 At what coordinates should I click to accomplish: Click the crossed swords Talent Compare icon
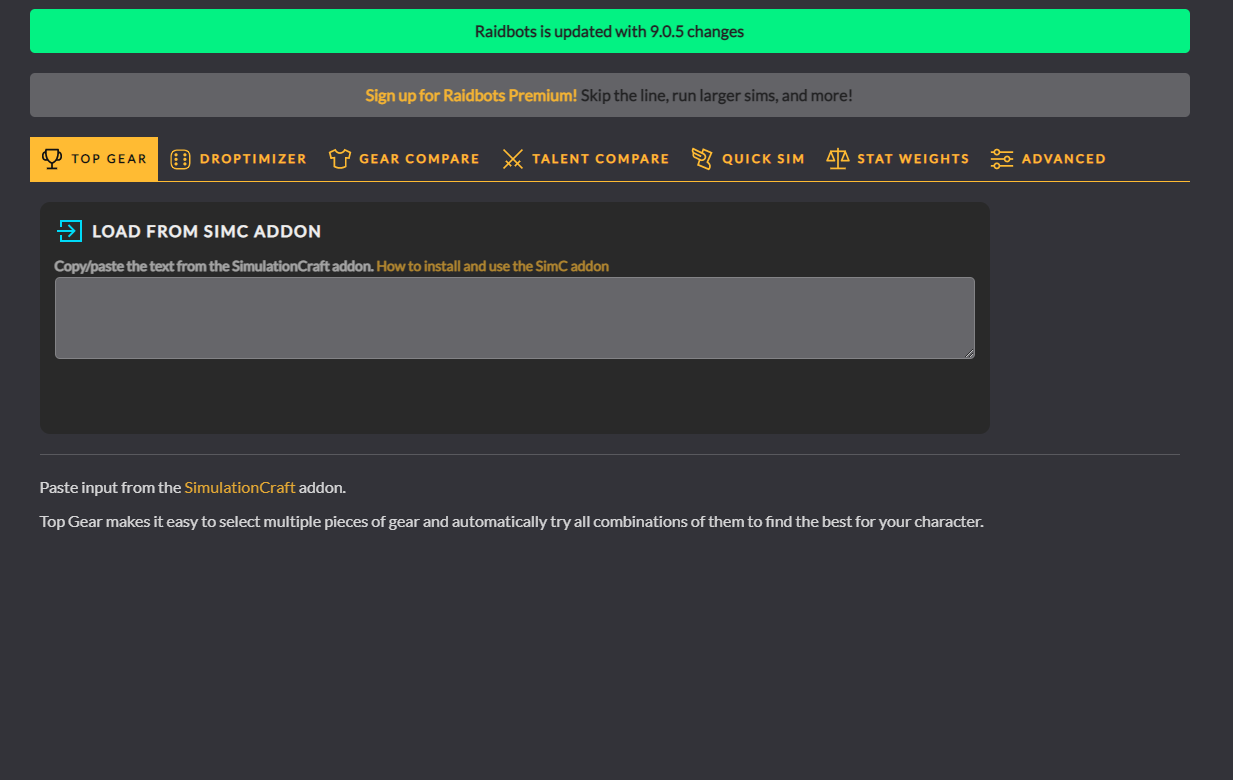[x=513, y=159]
